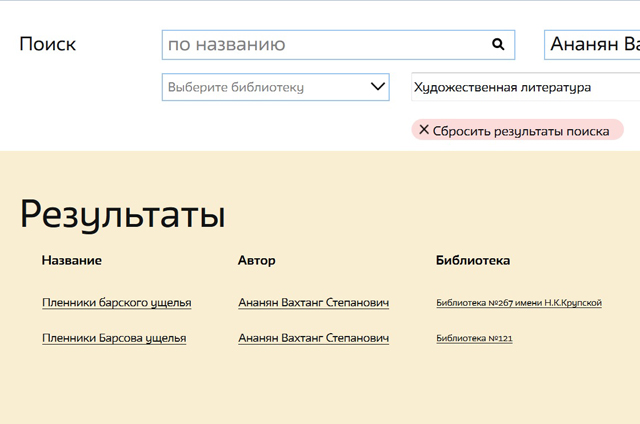Screen dimensions: 640x424
Task: Open book 'Пленники барского ущелья'
Action: [x=117, y=303]
